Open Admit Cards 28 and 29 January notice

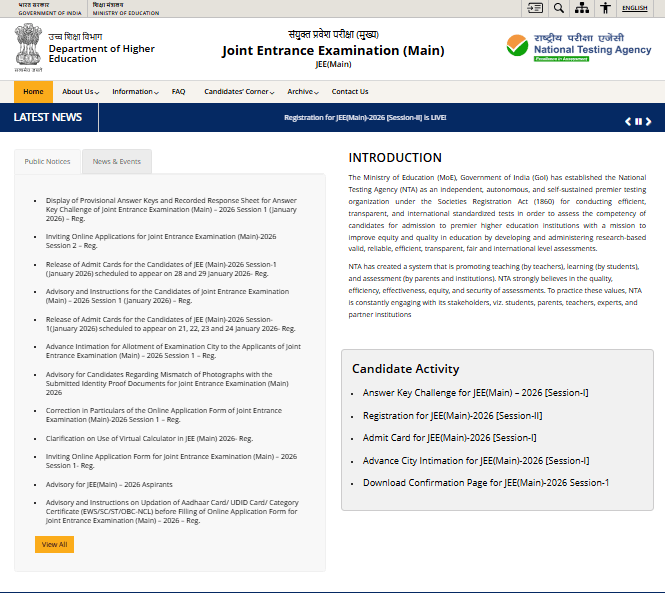point(161,269)
